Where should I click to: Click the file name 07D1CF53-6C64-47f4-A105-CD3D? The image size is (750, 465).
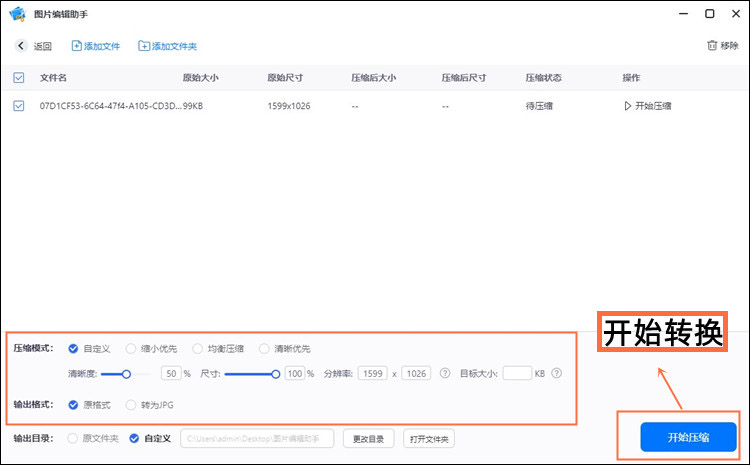click(110, 106)
